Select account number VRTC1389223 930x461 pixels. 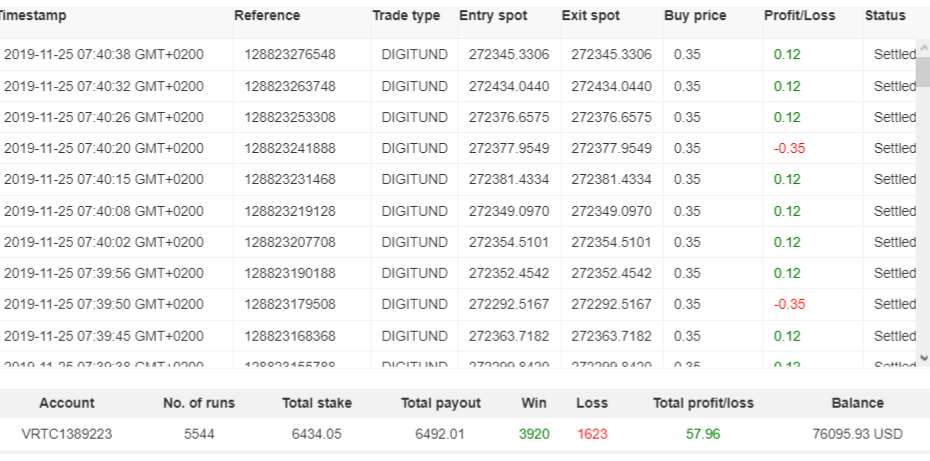coord(67,434)
